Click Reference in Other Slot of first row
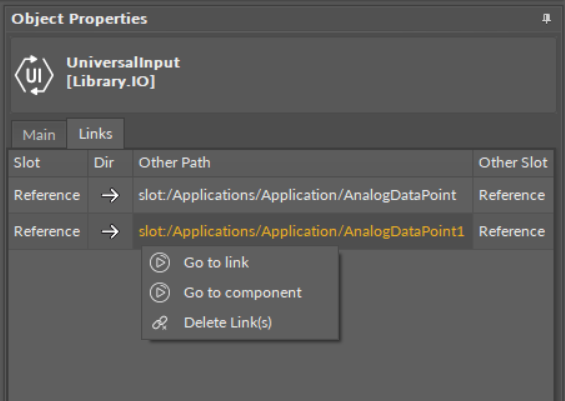Viewport: 565px width, 401px height. tap(512, 195)
